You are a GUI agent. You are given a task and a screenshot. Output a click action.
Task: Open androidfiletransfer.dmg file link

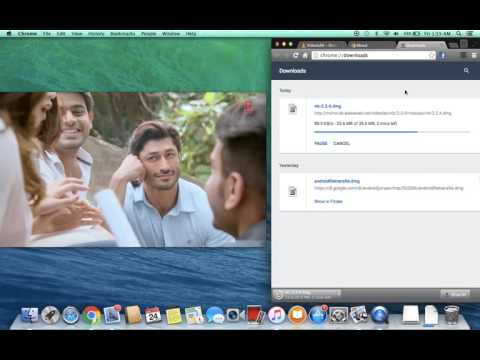click(x=337, y=181)
